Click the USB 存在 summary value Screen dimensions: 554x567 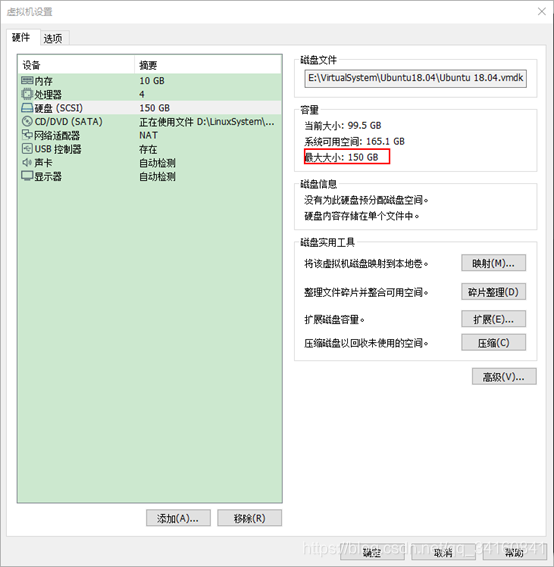click(148, 149)
